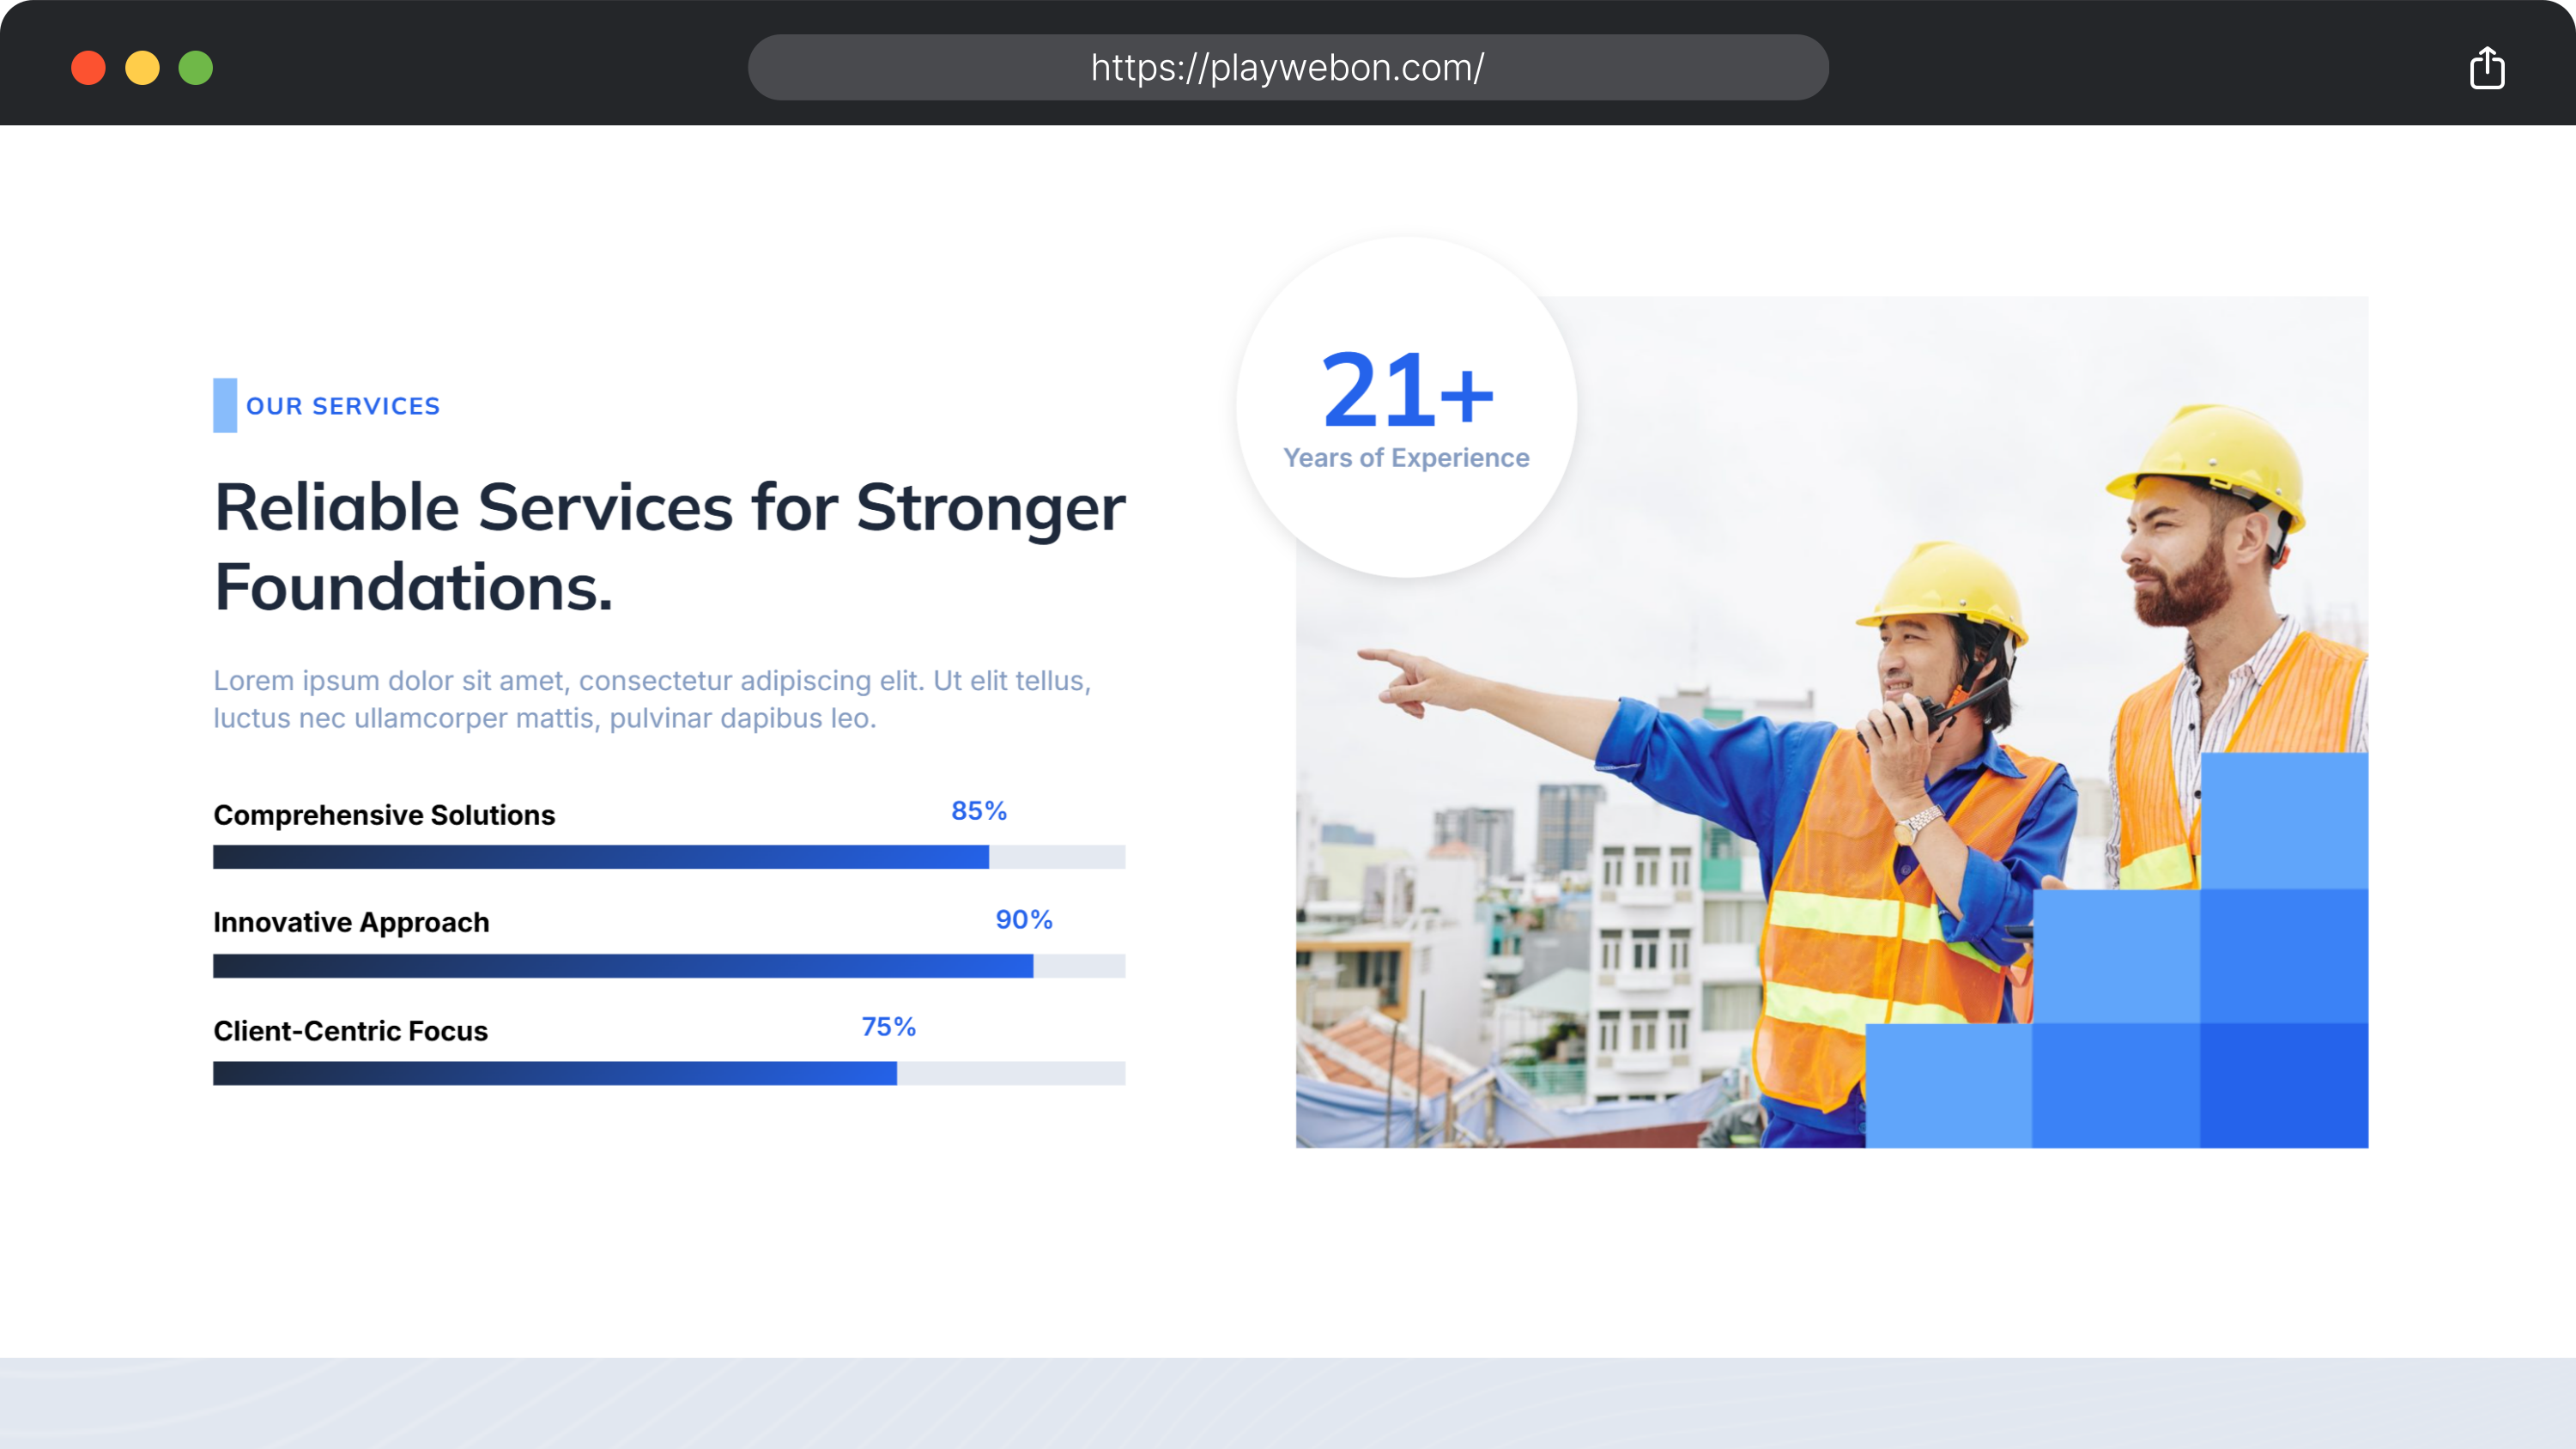
Task: Click the green maximize window dot
Action: [x=196, y=68]
